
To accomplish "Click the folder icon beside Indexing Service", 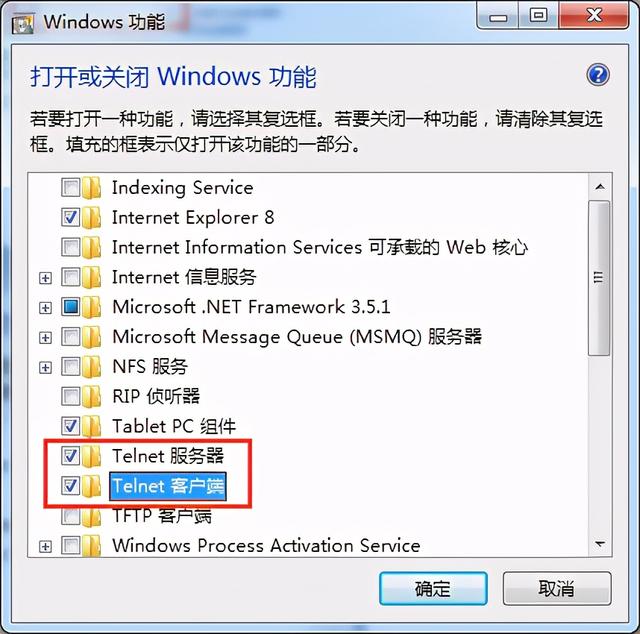I will coord(91,188).
